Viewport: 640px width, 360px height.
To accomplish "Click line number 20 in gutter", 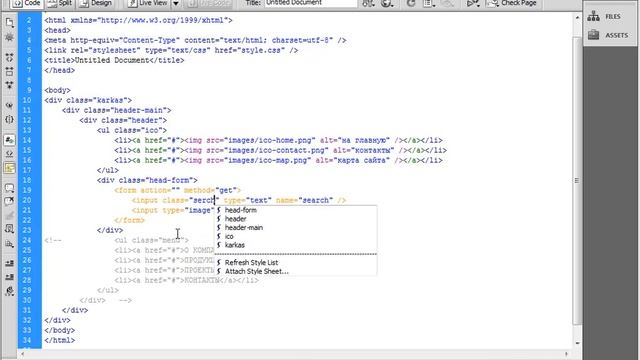I will pos(27,200).
